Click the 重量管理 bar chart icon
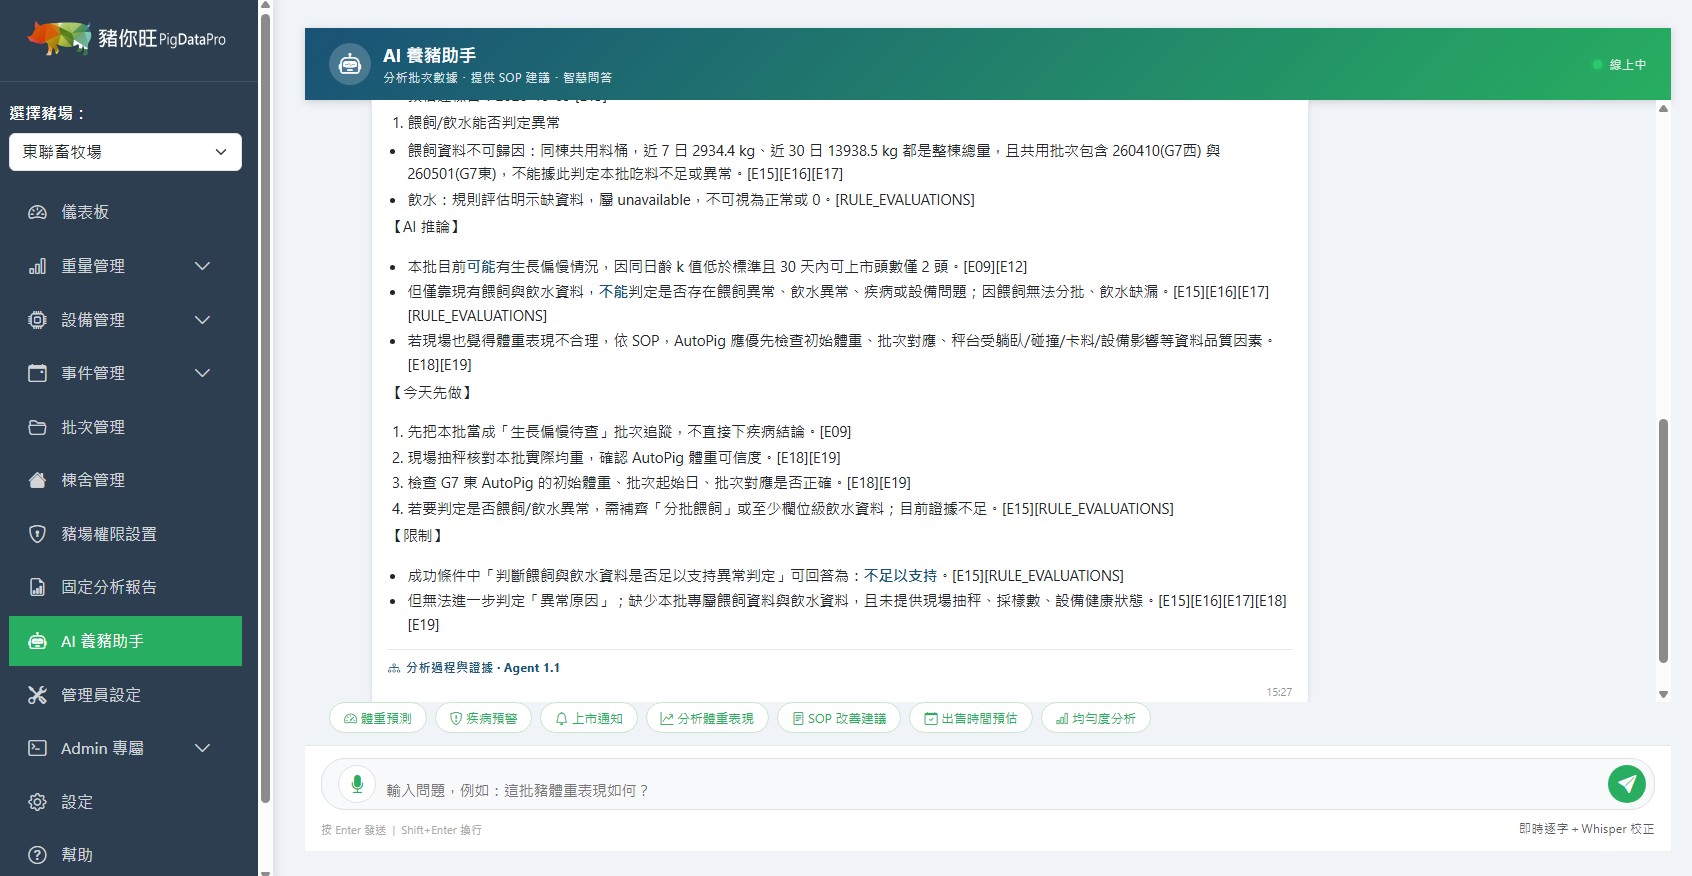This screenshot has height=876, width=1692. tap(37, 266)
